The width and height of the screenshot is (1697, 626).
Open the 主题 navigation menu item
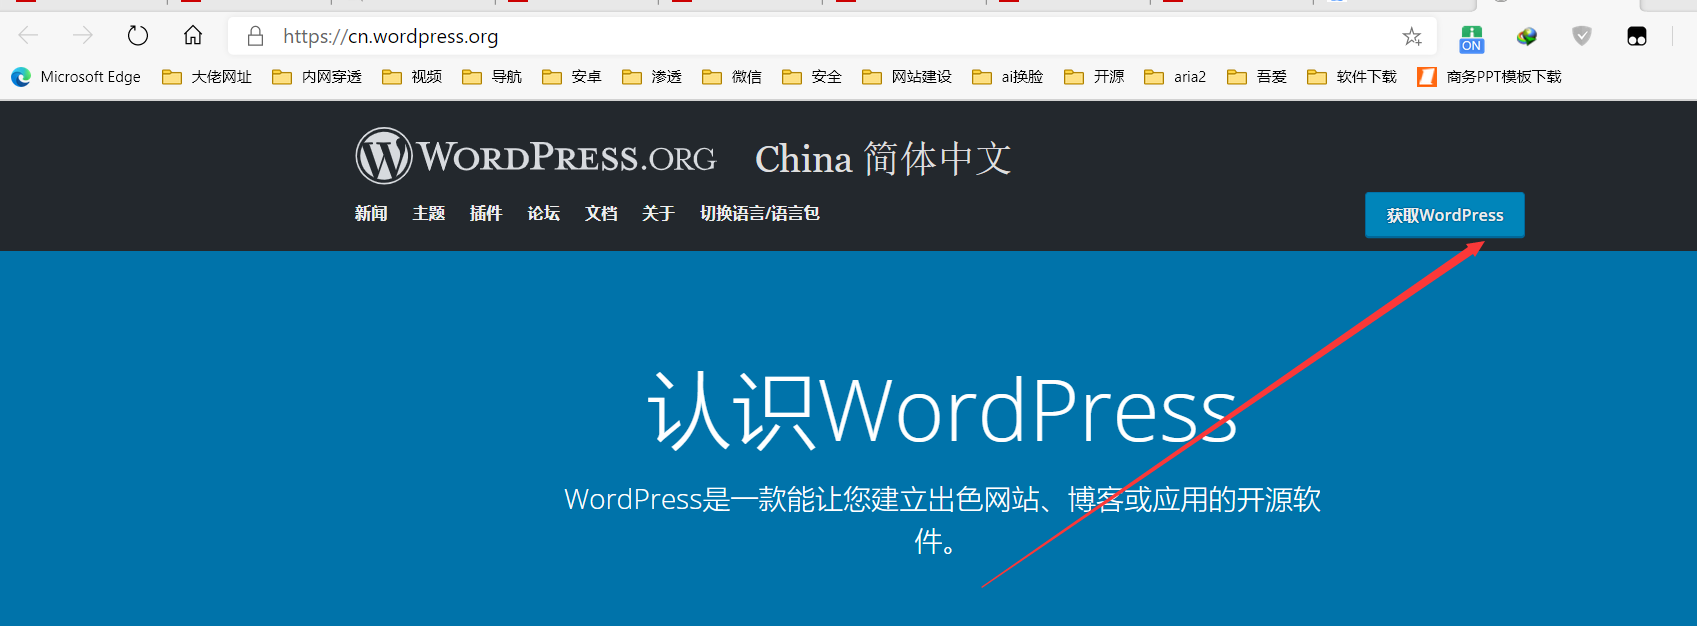(x=429, y=213)
